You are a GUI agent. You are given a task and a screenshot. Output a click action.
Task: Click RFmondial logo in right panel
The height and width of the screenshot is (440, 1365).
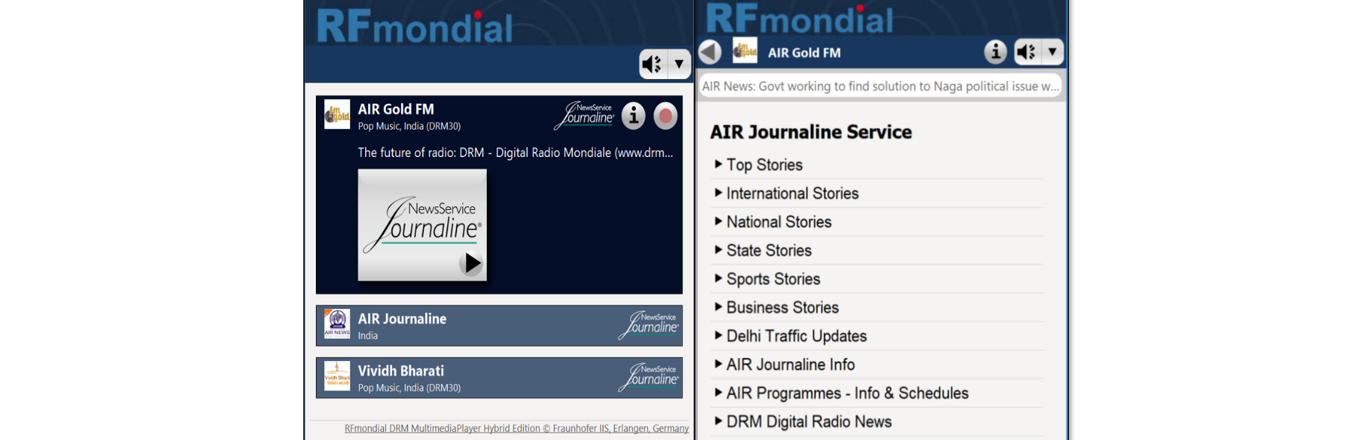point(798,18)
